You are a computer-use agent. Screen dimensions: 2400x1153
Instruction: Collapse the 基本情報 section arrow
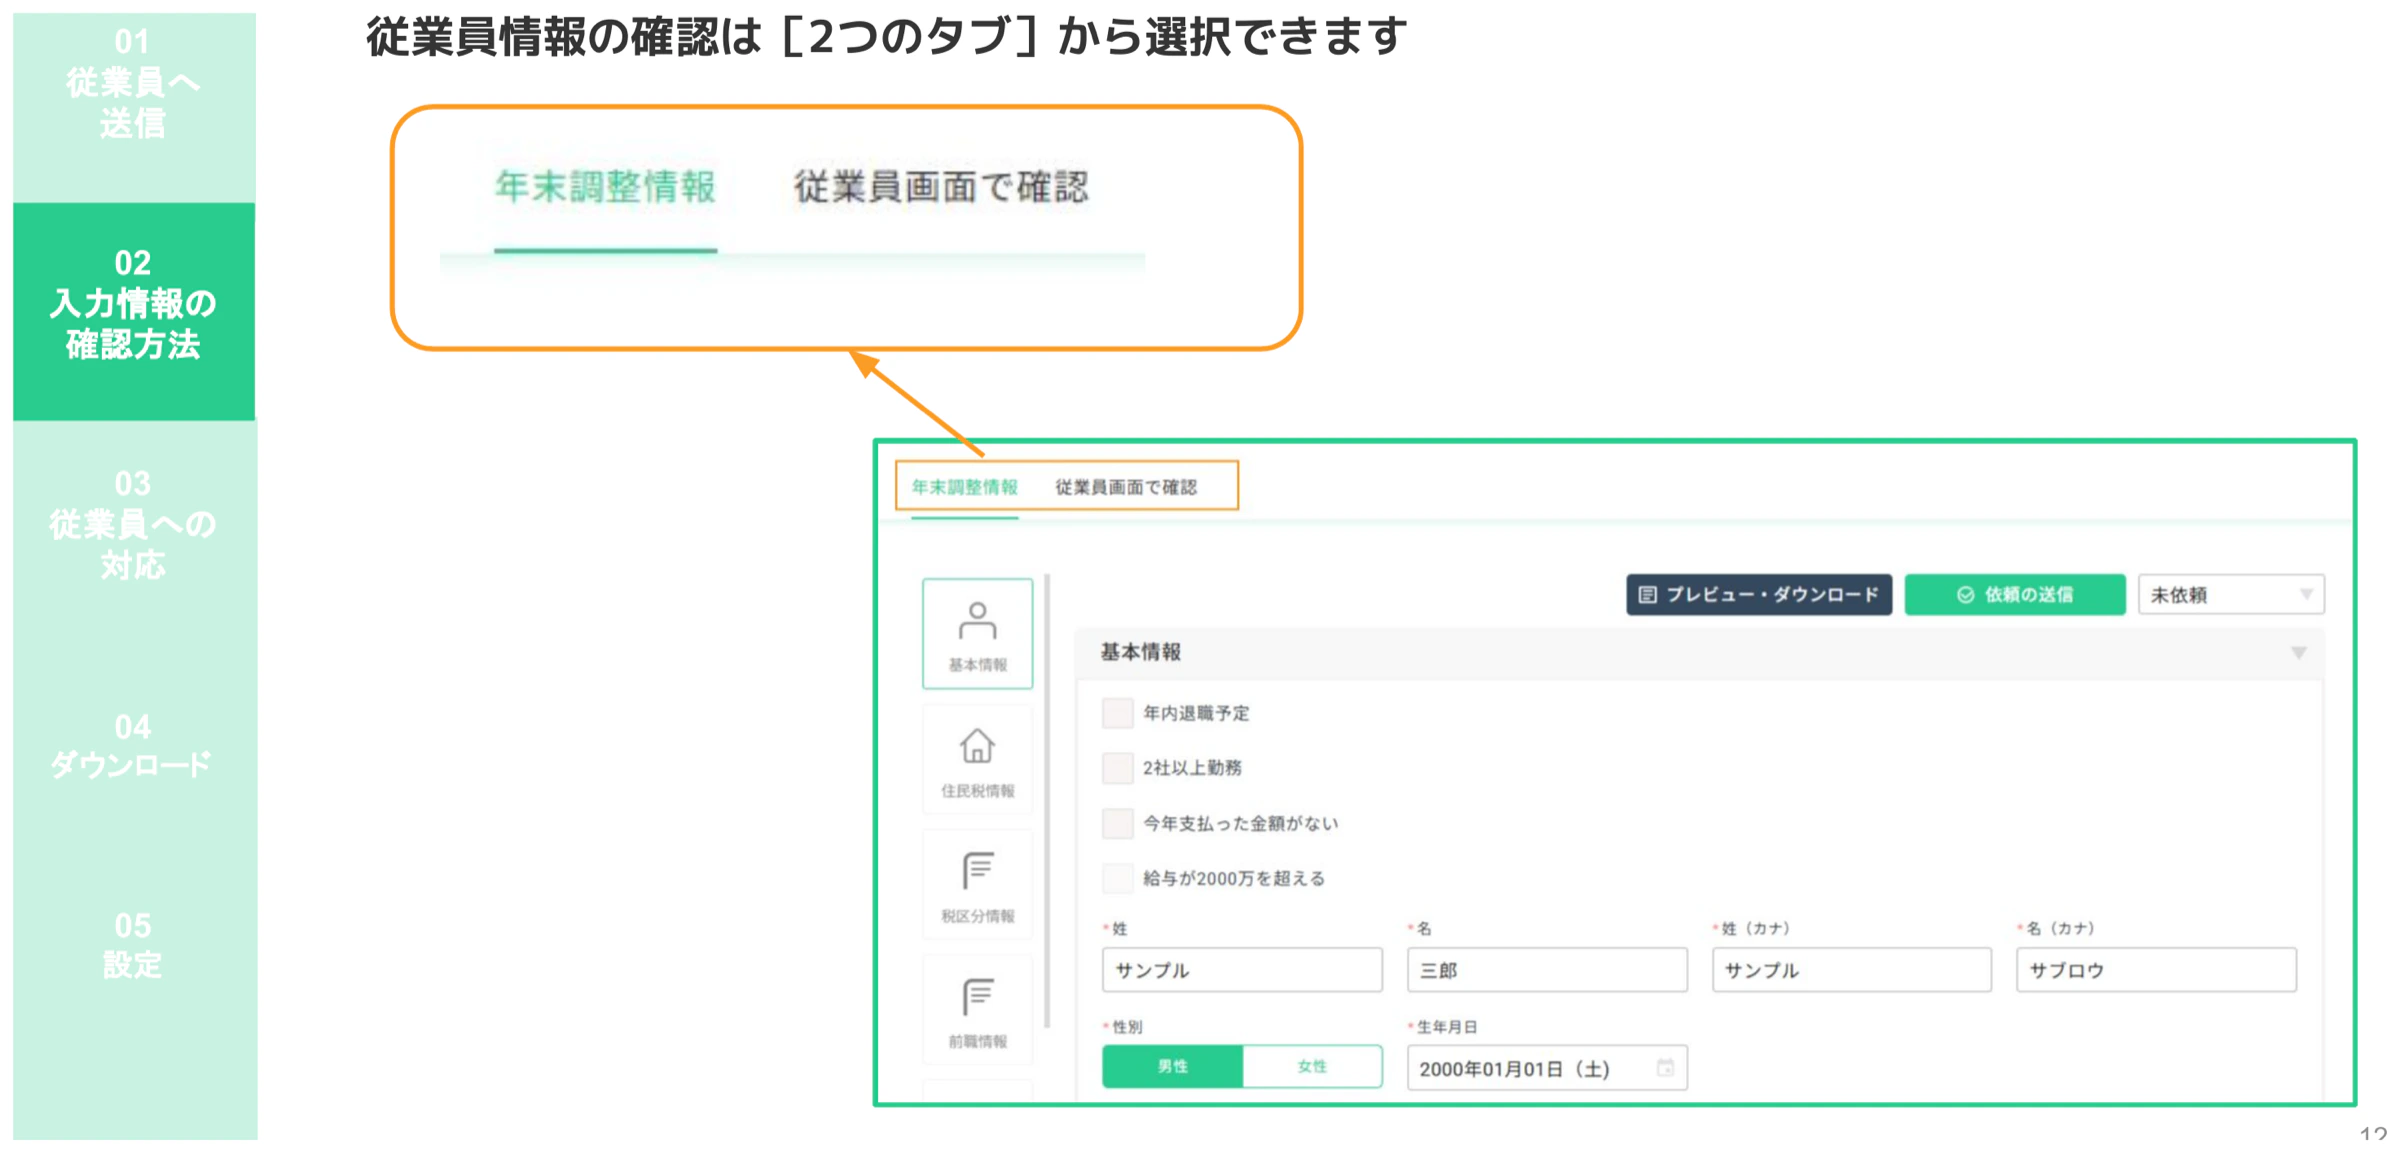click(2299, 653)
